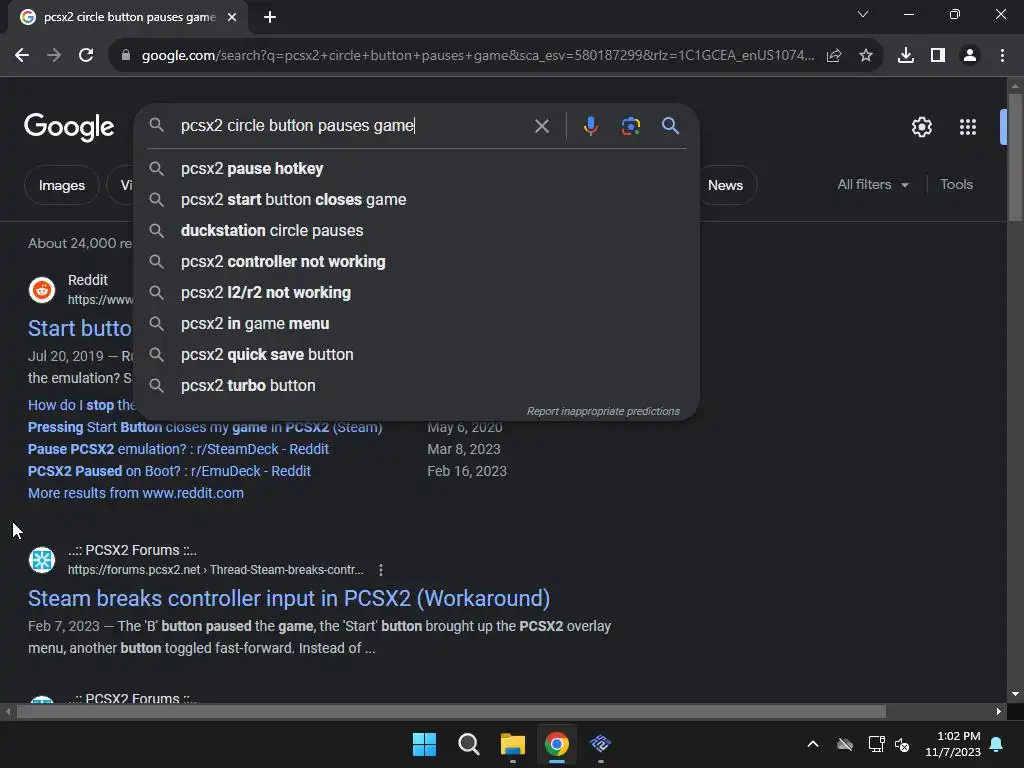Open a new browser tab

pyautogui.click(x=270, y=17)
